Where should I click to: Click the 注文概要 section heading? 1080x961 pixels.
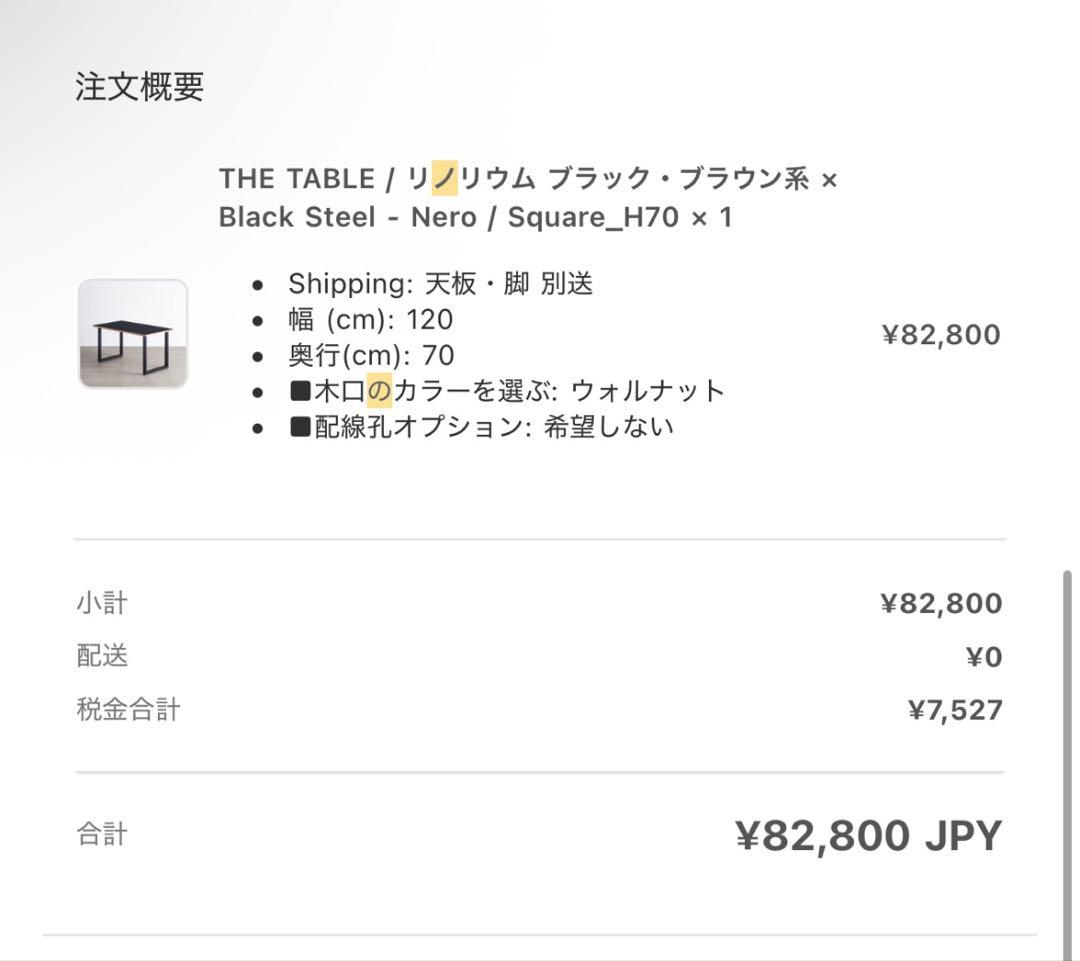click(x=137, y=87)
